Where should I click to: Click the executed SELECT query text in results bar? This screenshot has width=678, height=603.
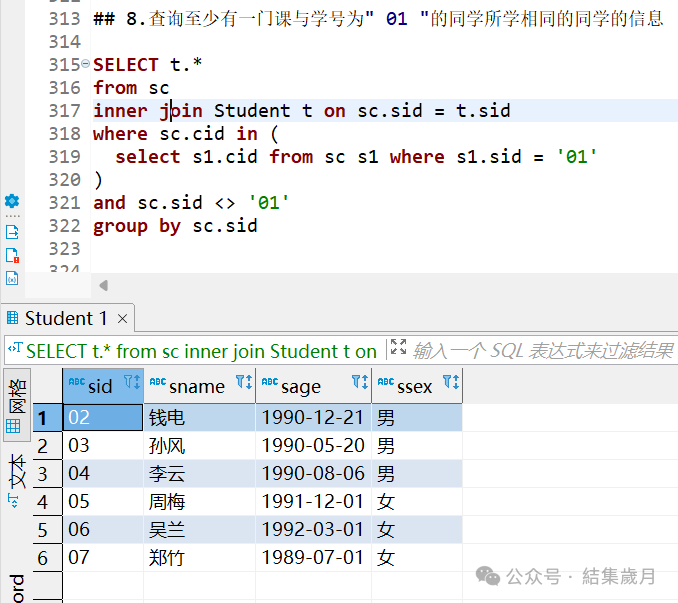pos(201,351)
